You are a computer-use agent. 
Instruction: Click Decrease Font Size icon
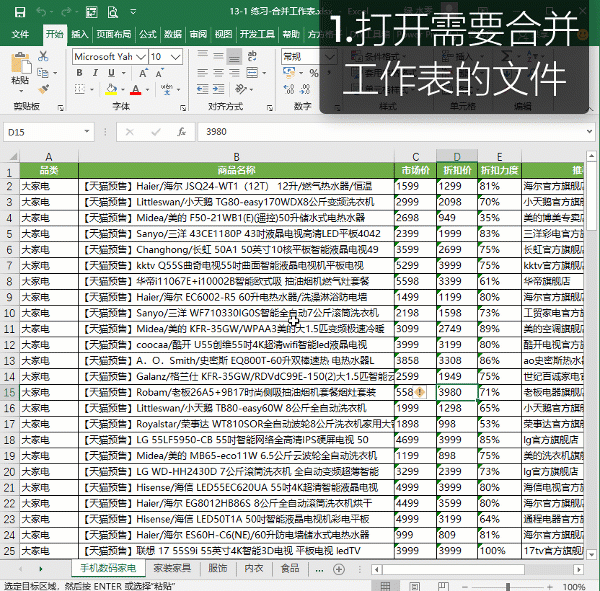click(159, 73)
